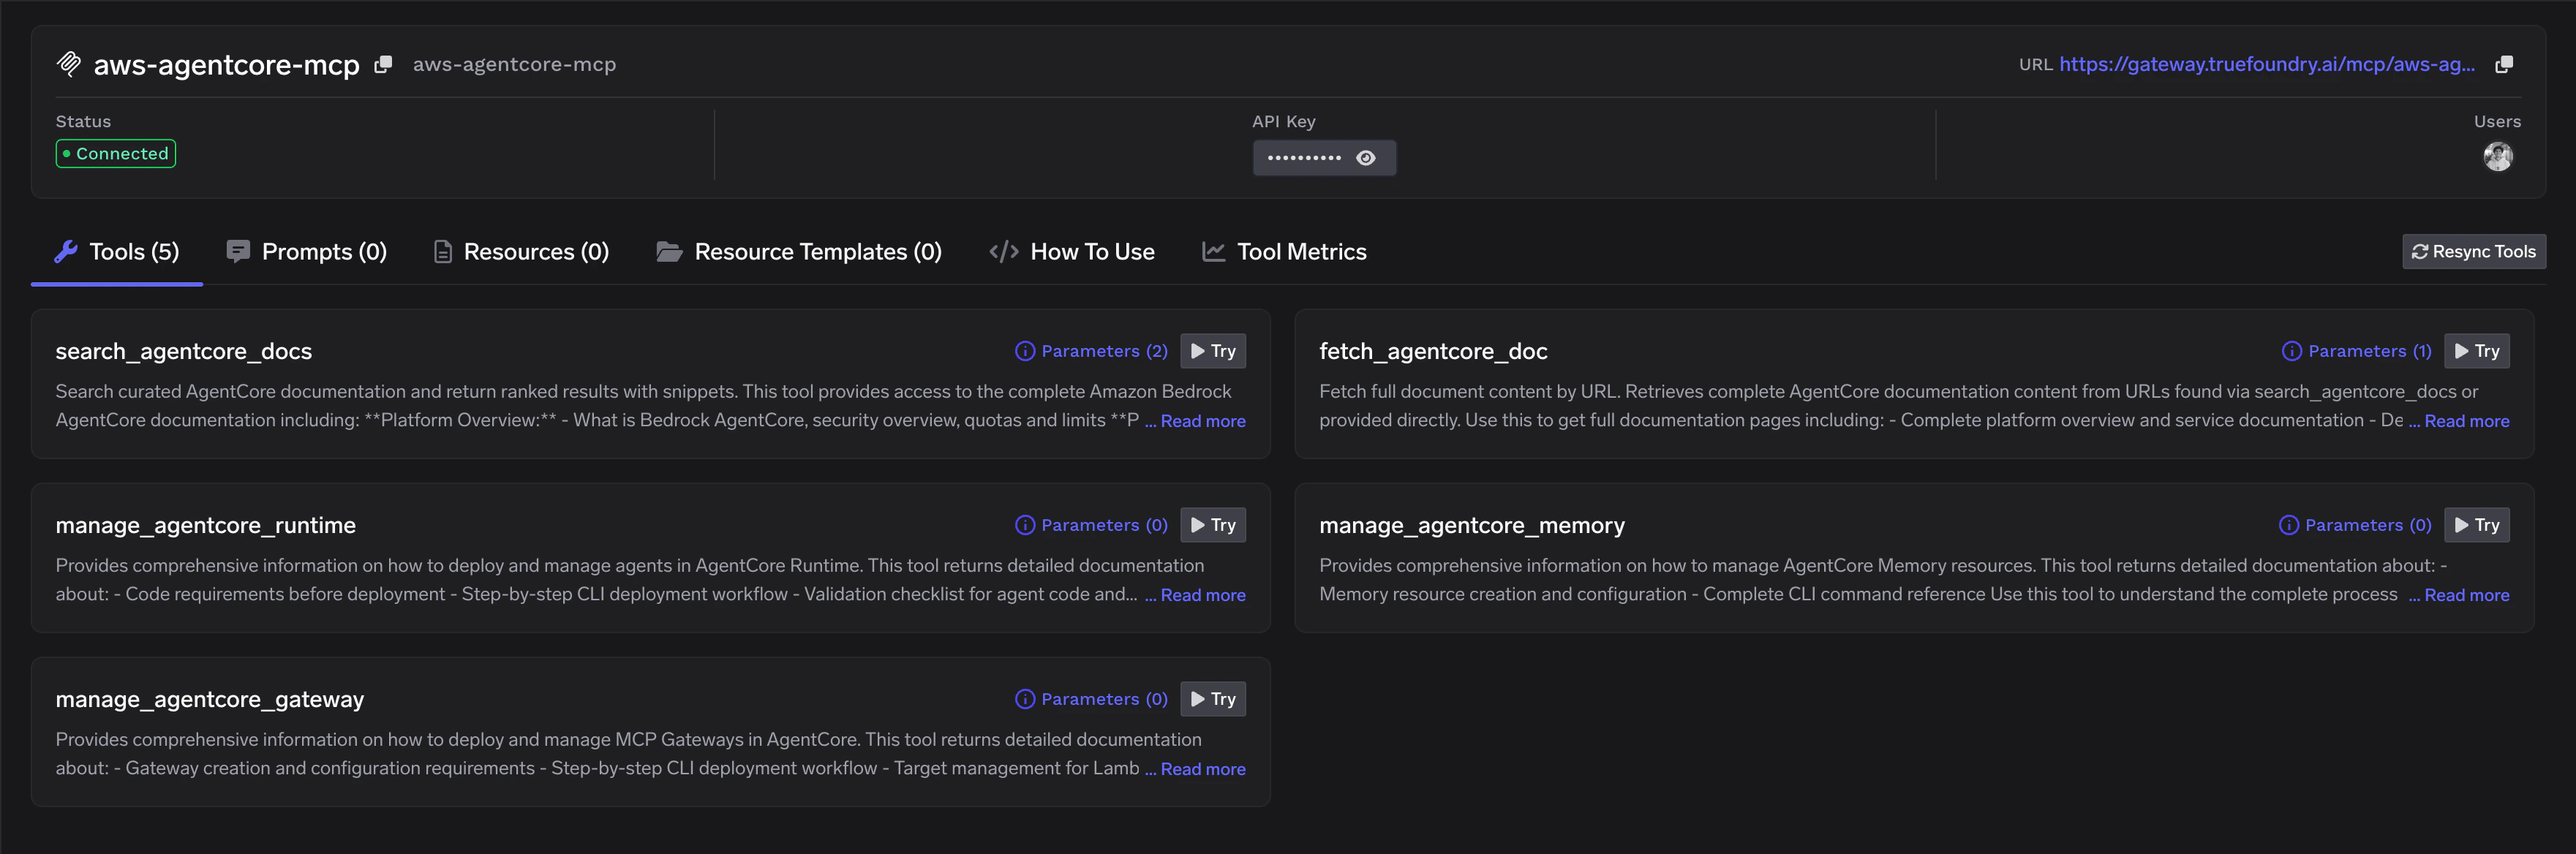Copy the aws-agentcore-mcp server name
The width and height of the screenshot is (2576, 854).
coord(383,64)
